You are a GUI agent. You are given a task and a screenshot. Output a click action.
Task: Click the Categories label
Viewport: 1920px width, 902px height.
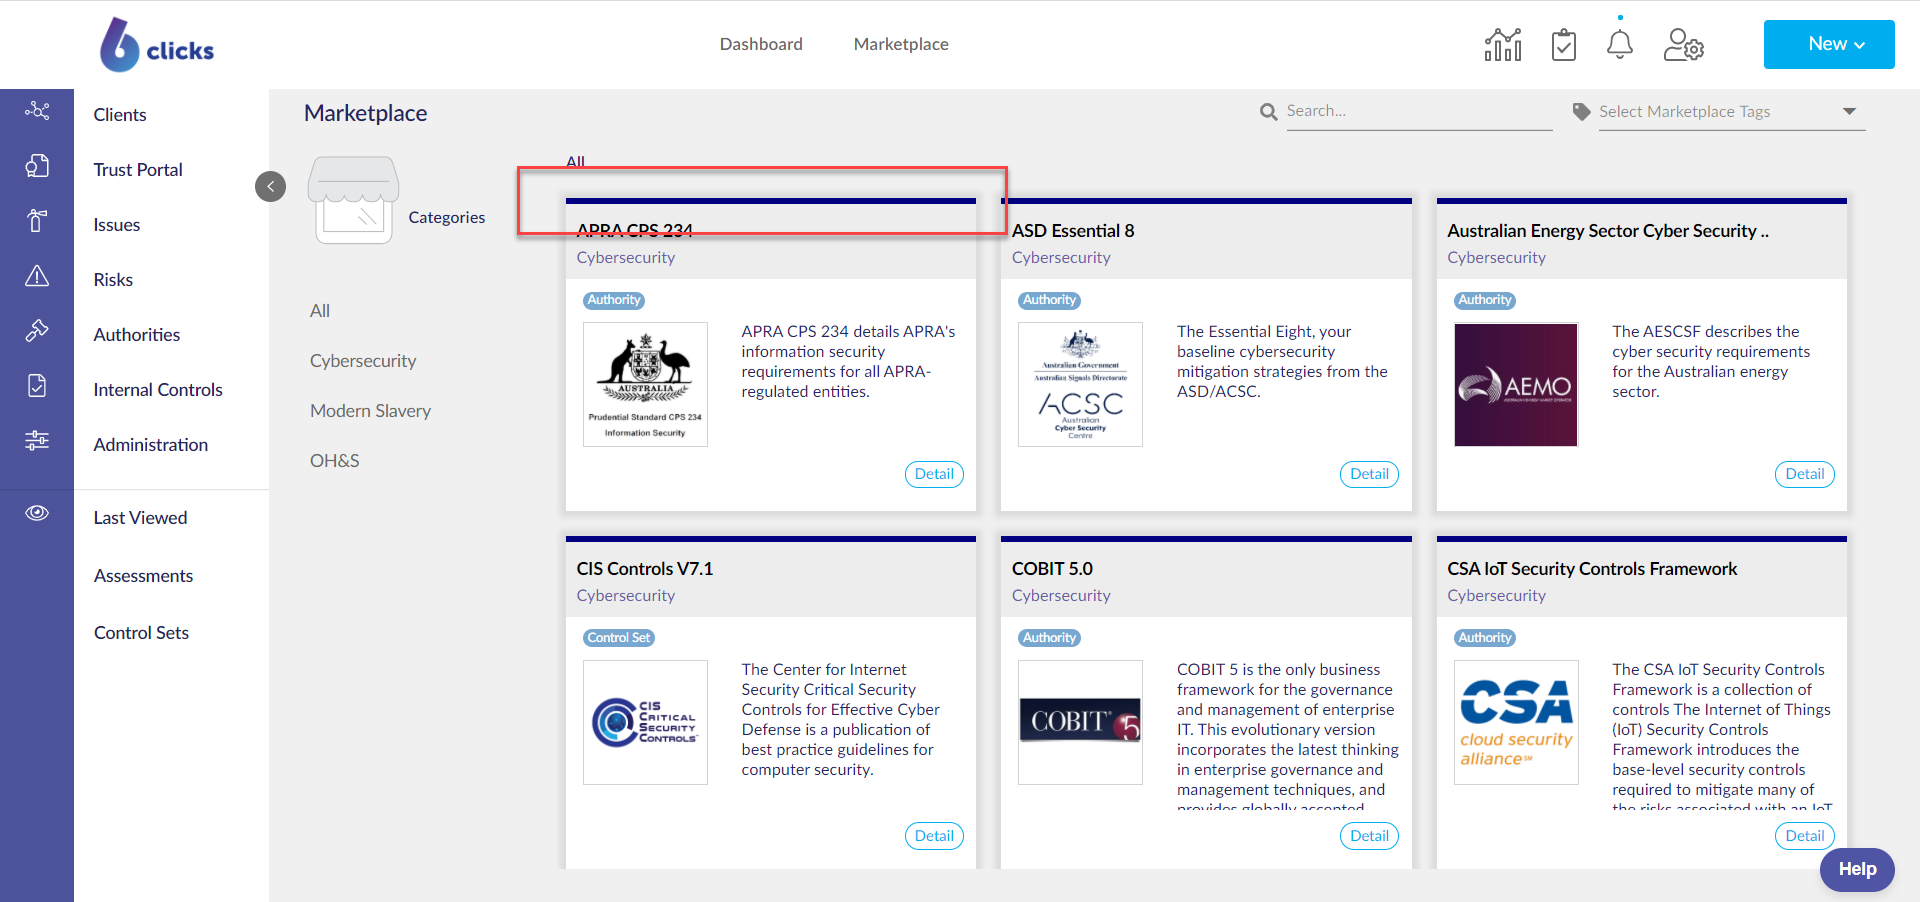[447, 218]
